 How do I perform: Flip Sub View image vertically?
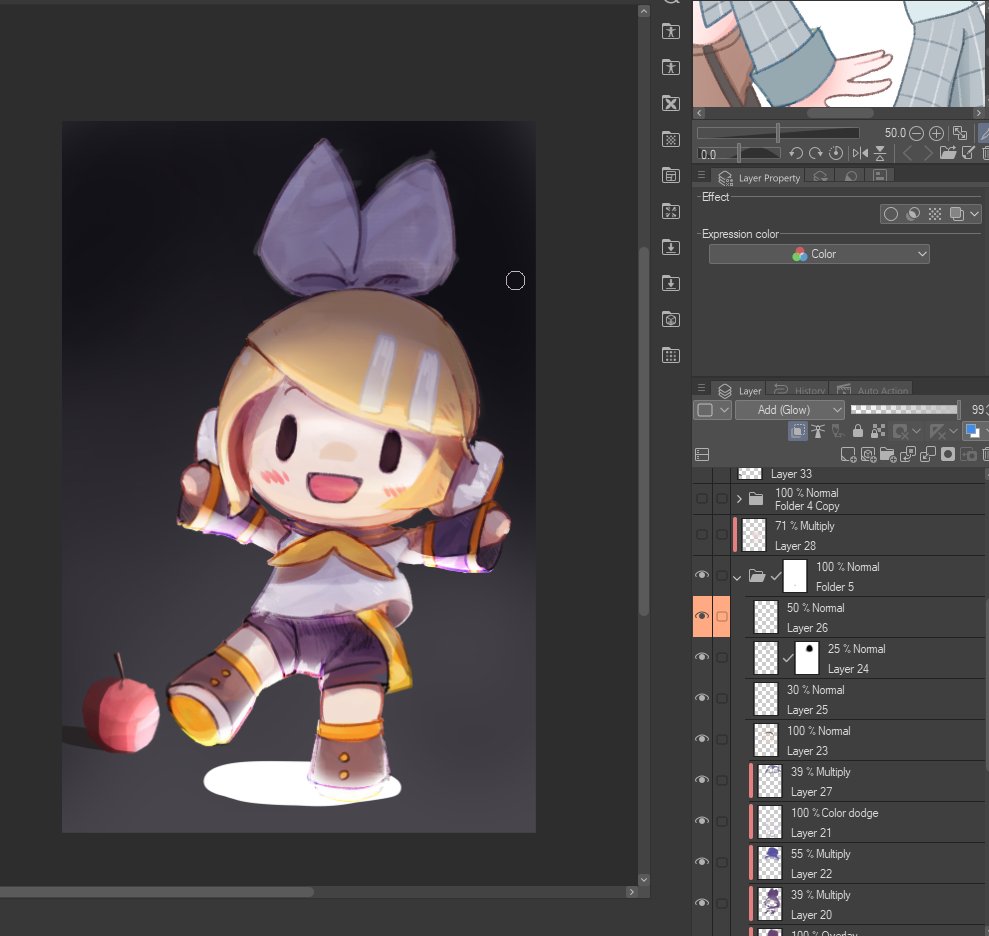pos(880,153)
